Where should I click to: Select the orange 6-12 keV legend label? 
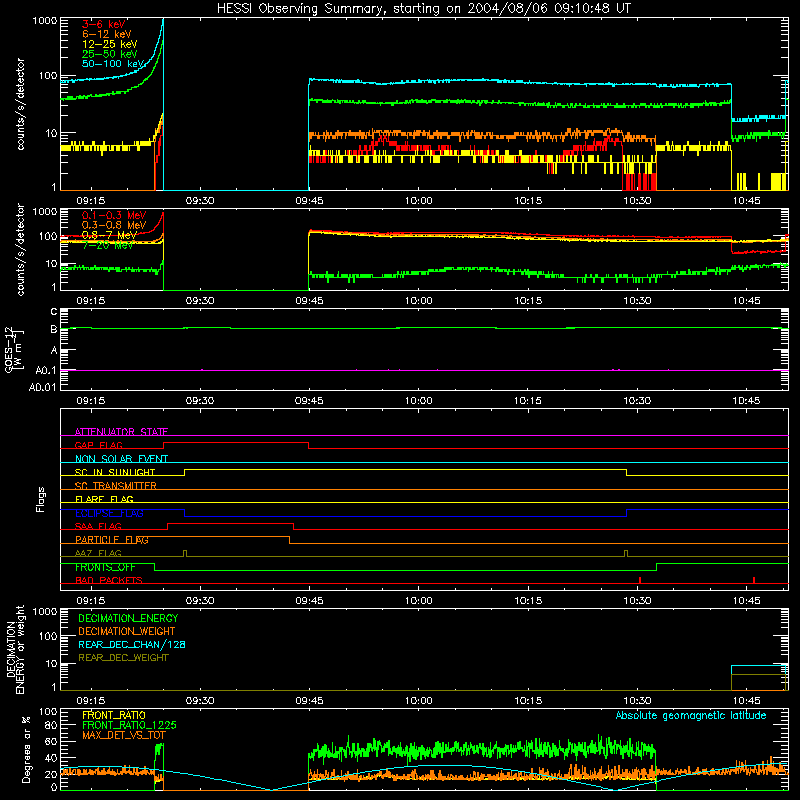point(107,34)
